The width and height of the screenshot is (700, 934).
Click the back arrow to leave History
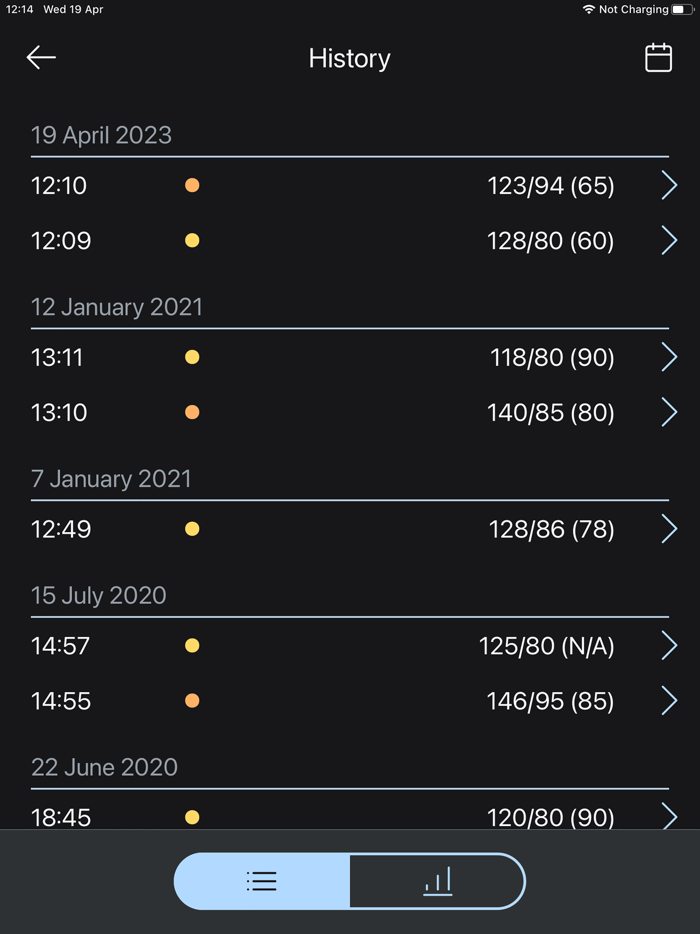click(x=40, y=57)
